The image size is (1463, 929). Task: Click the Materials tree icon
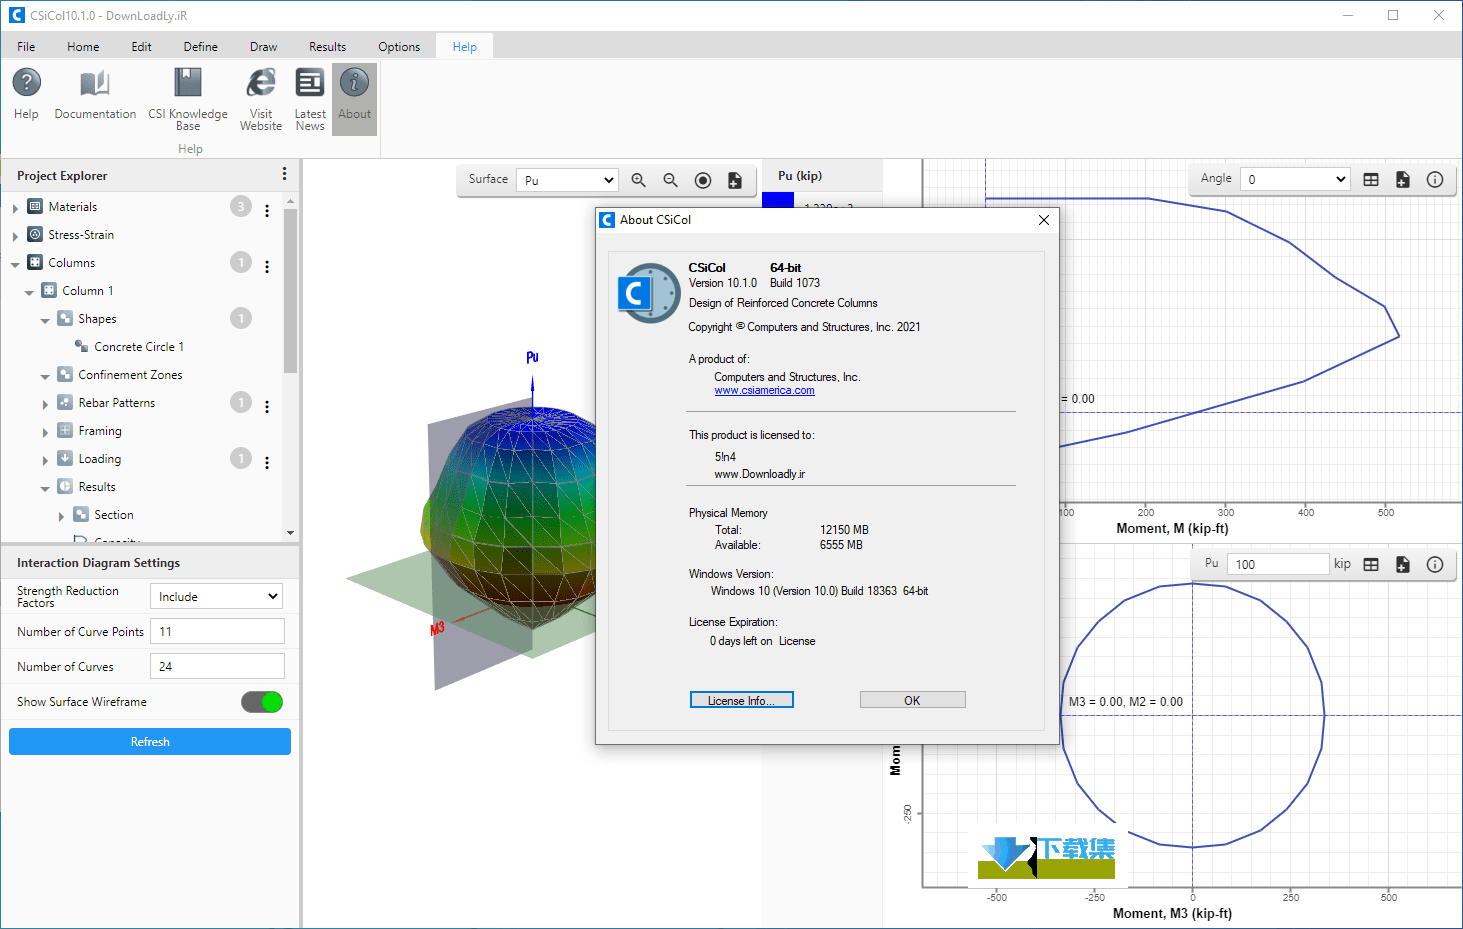[35, 206]
